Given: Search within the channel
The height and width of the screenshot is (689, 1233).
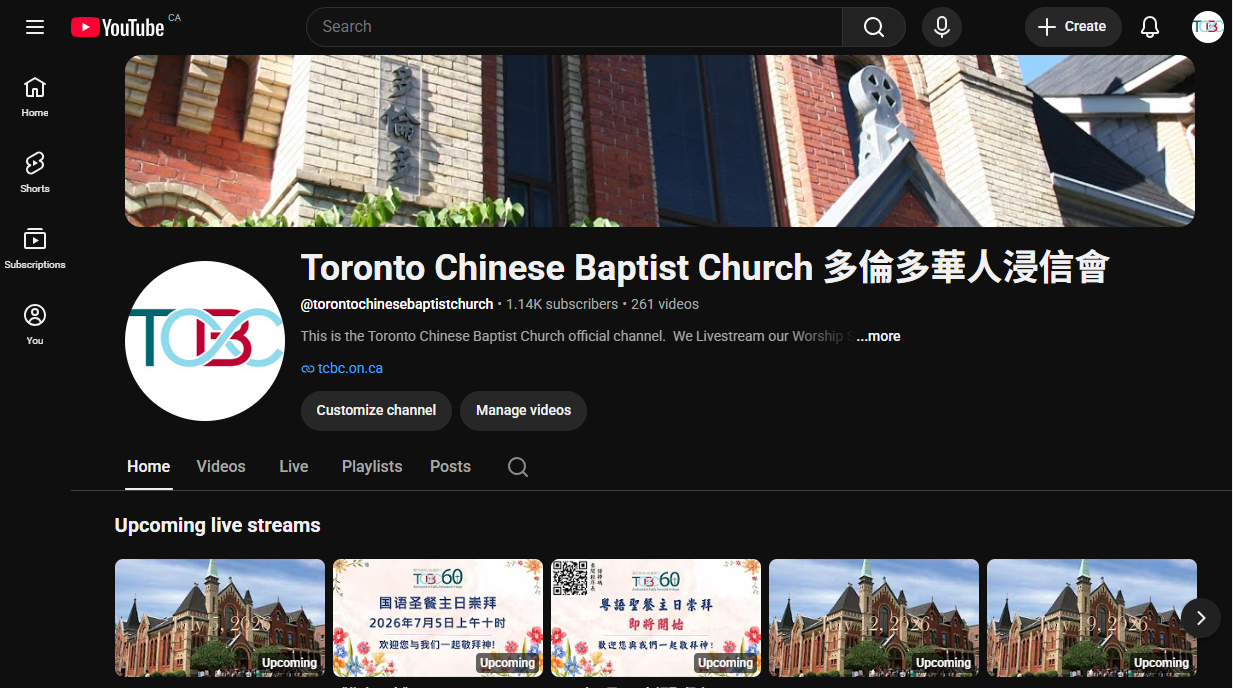Looking at the screenshot, I should pyautogui.click(x=518, y=467).
